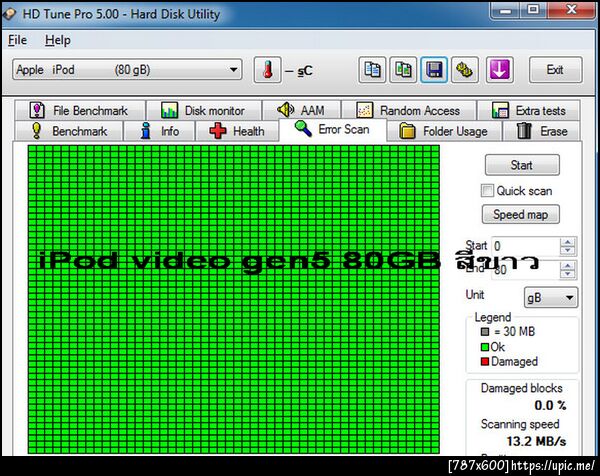Enable the Quick scan checkbox
Viewport: 600px width, 476px height.
click(x=487, y=191)
